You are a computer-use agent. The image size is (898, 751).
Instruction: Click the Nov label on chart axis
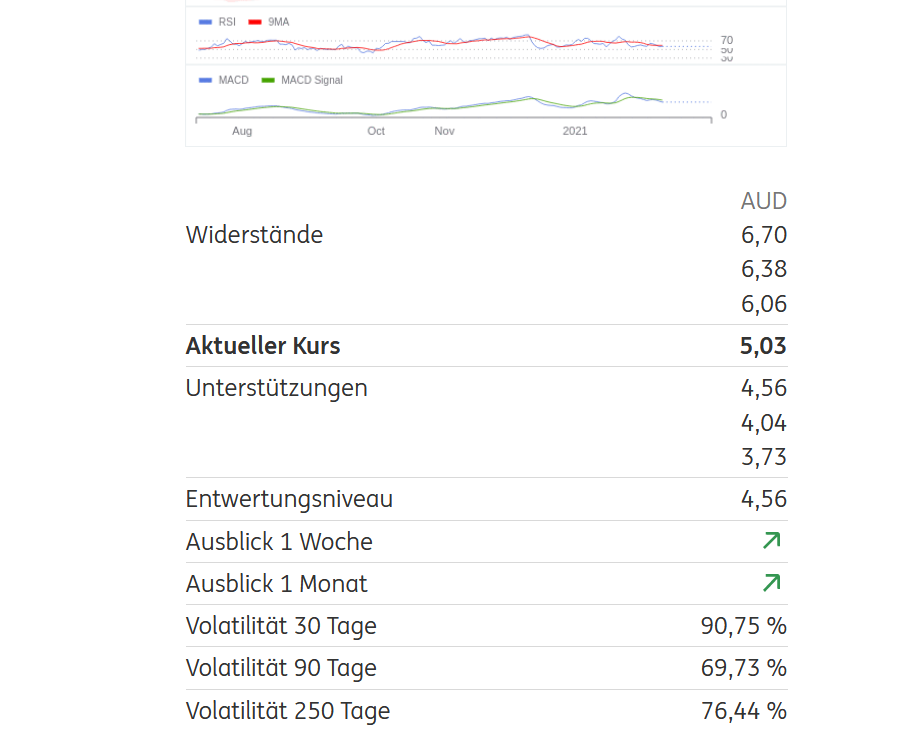[444, 131]
